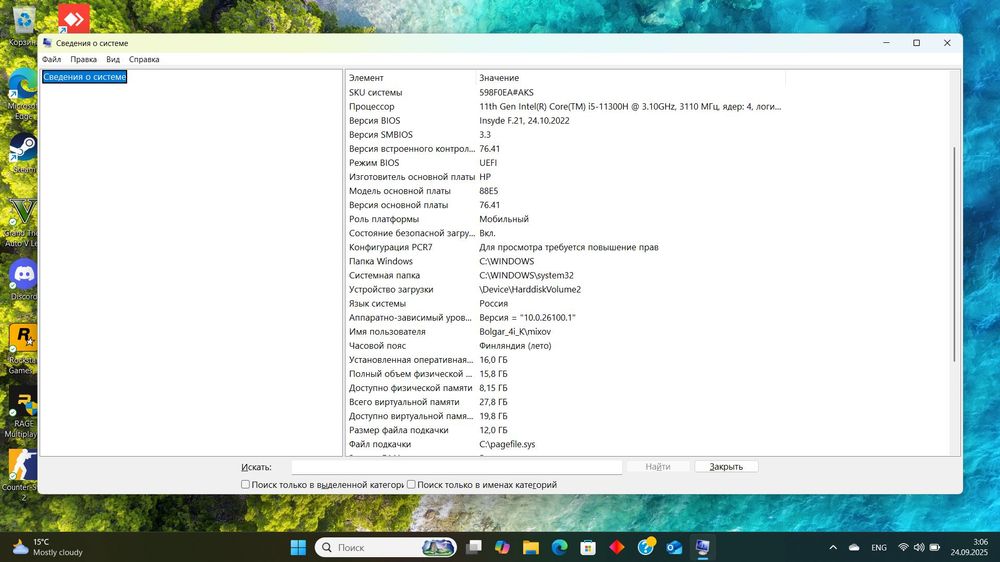Open Copilot from the taskbar
This screenshot has width=1000, height=562.
pos(502,547)
